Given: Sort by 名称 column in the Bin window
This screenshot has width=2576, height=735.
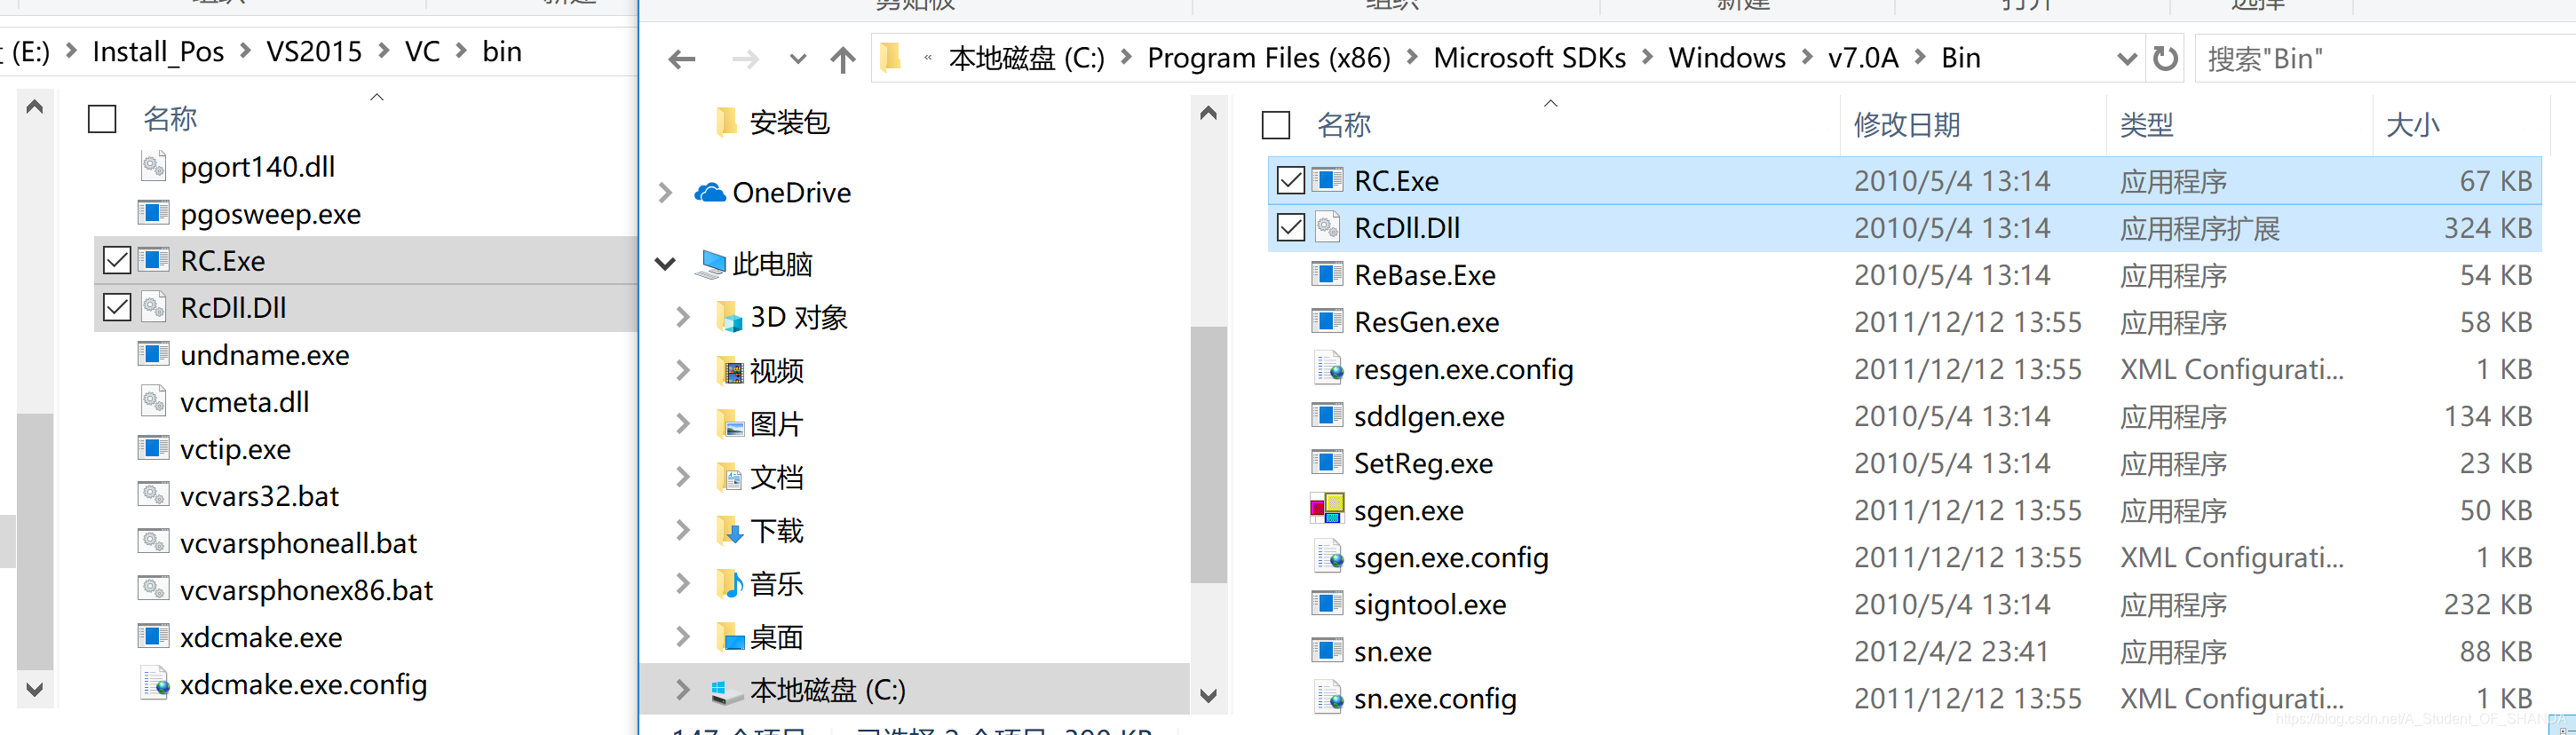Looking at the screenshot, I should (x=1343, y=125).
